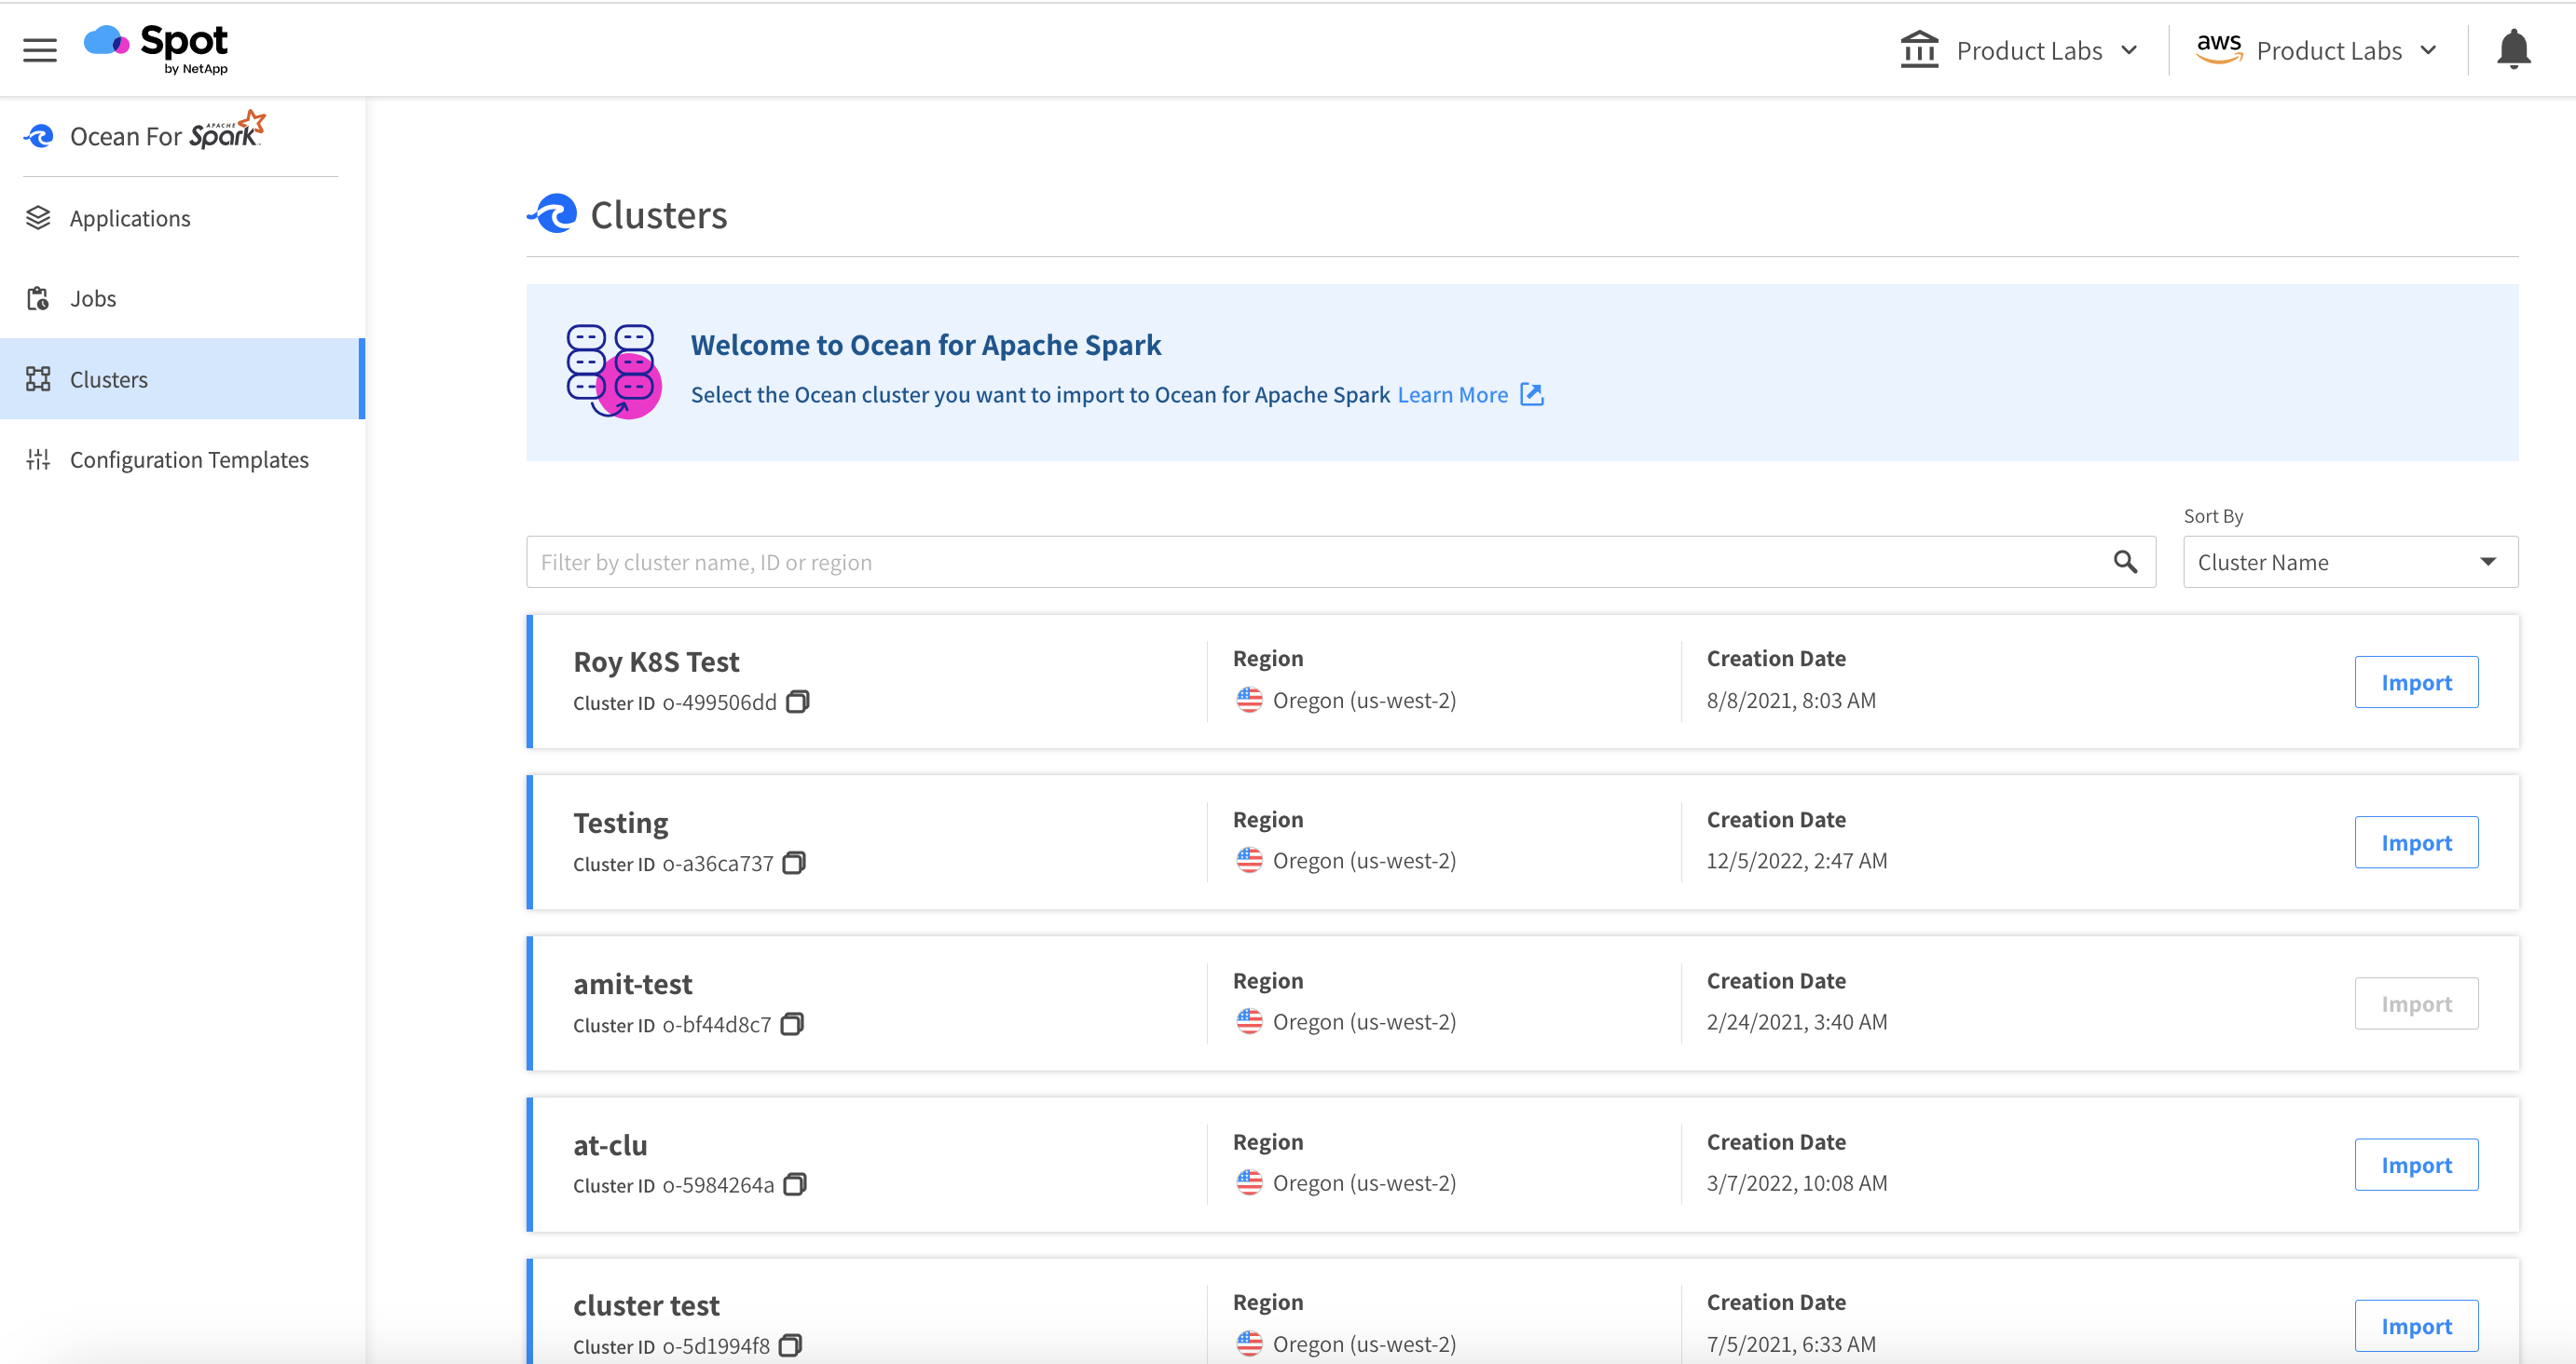Click the Sort By label
Viewport: 2576px width, 1364px height.
coord(2213,516)
